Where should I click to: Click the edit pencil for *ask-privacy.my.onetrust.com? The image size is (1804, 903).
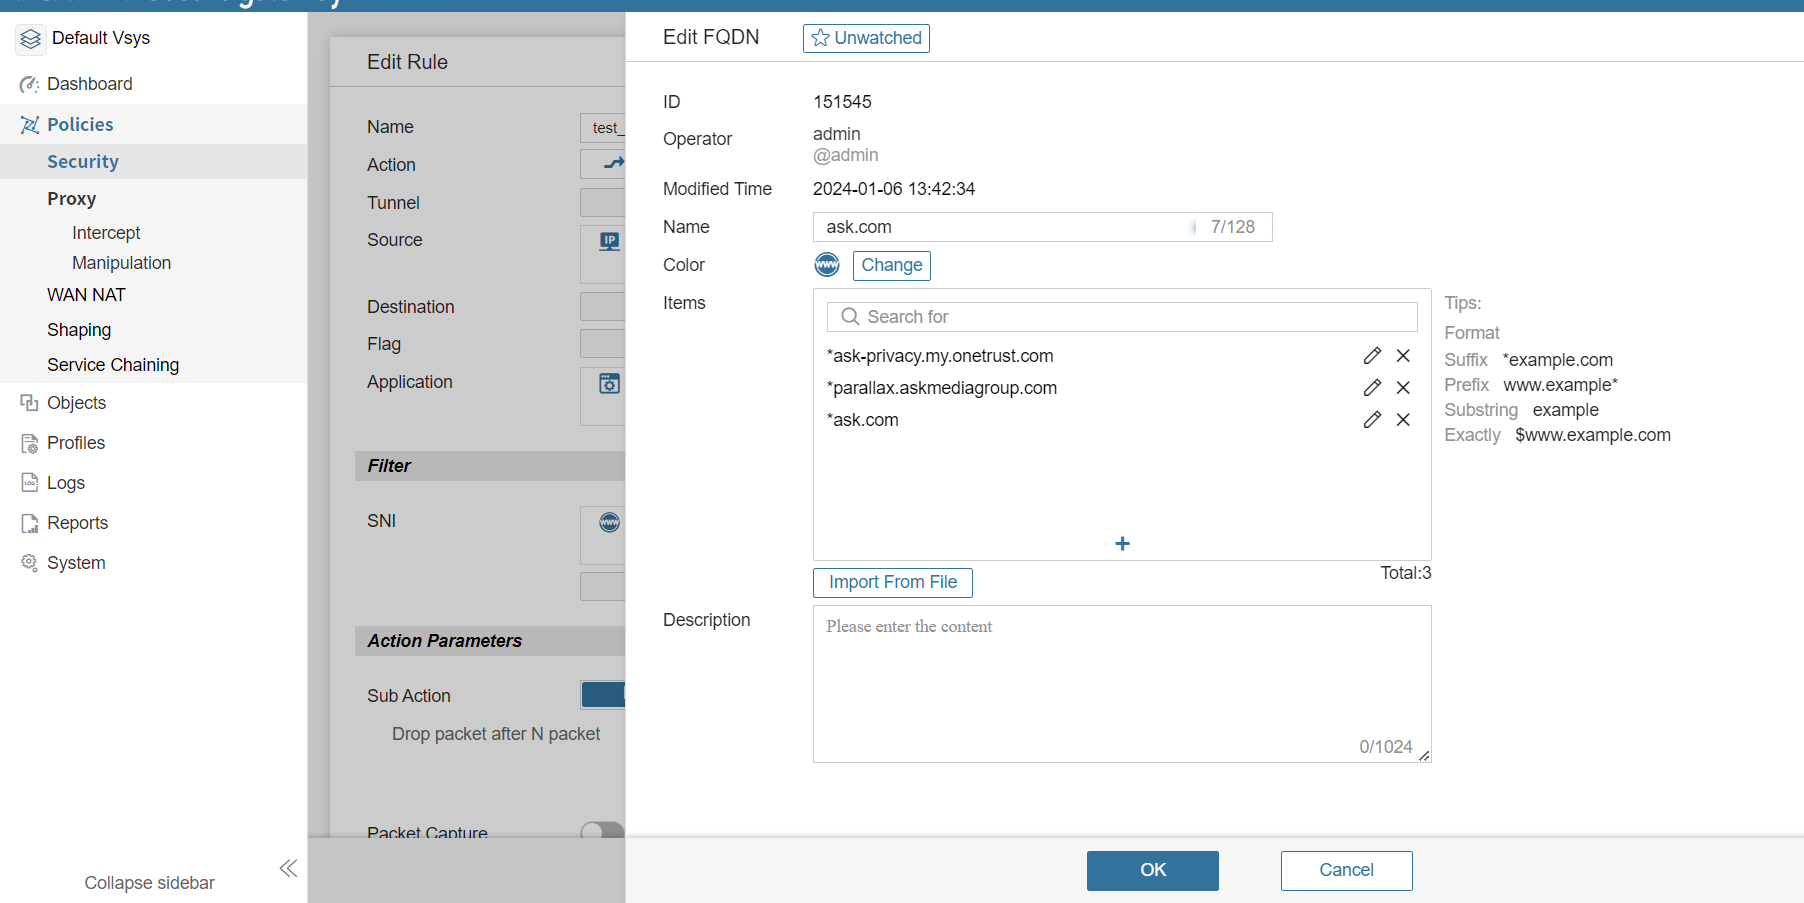1372,356
